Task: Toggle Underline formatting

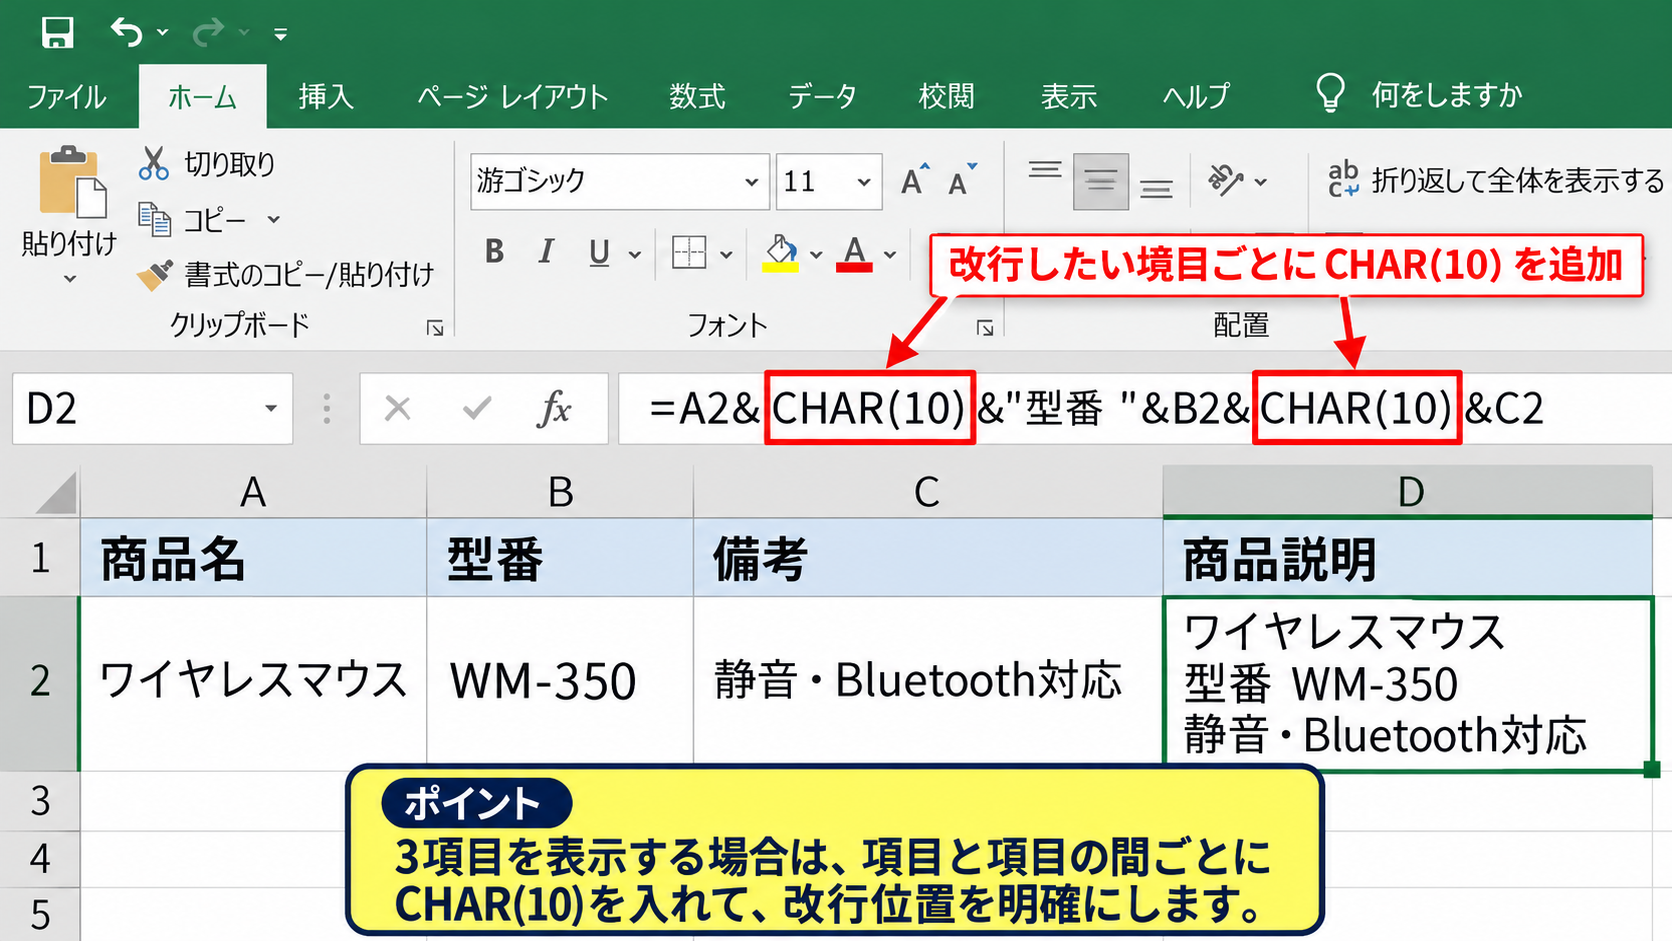Action: [x=599, y=253]
